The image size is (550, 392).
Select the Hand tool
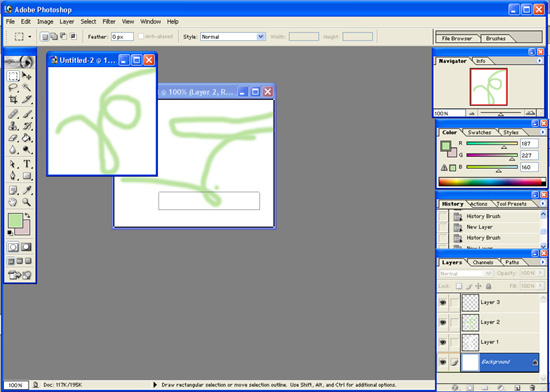pos(13,202)
